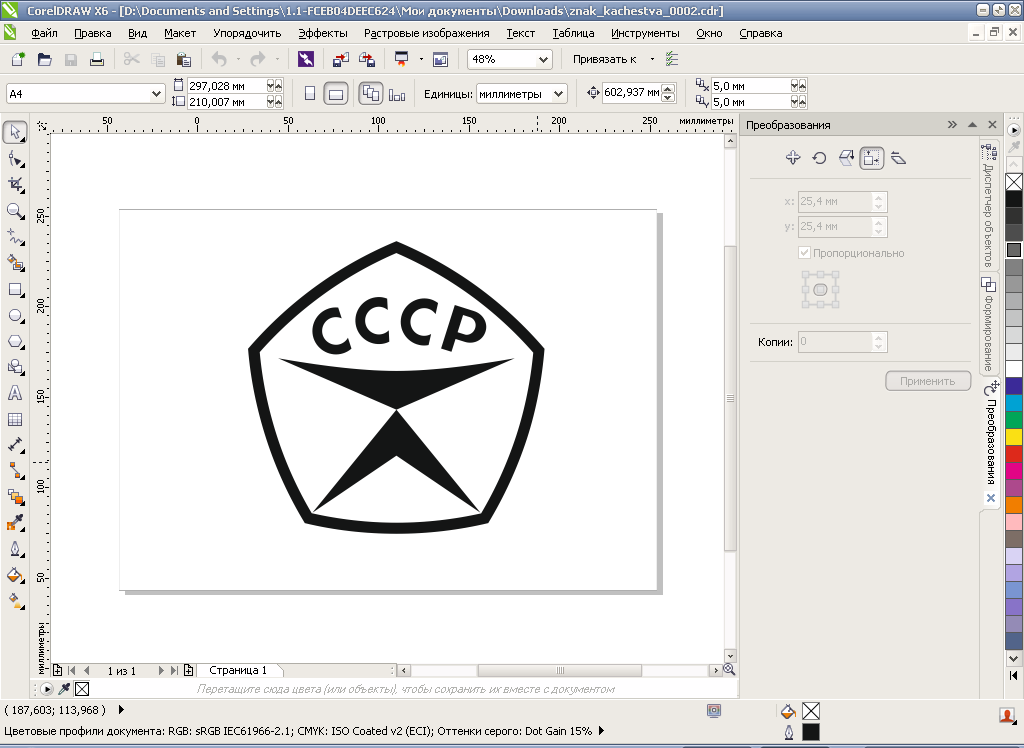Switch to Диспетчер объектов docker tab

click(989, 204)
